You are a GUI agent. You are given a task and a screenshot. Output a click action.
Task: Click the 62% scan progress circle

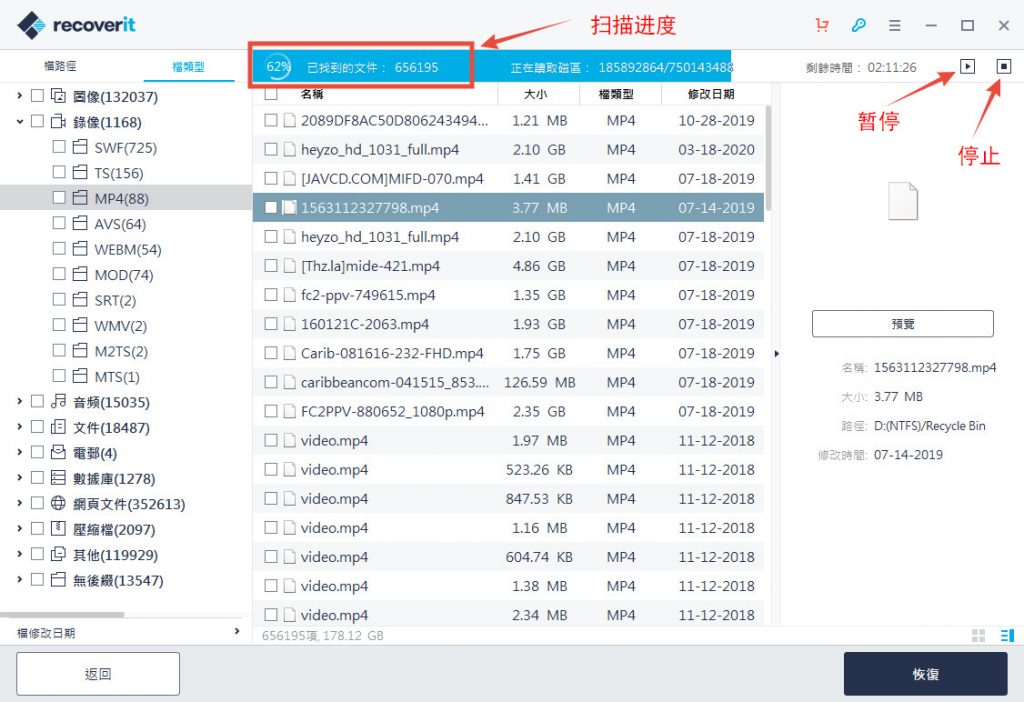[278, 67]
